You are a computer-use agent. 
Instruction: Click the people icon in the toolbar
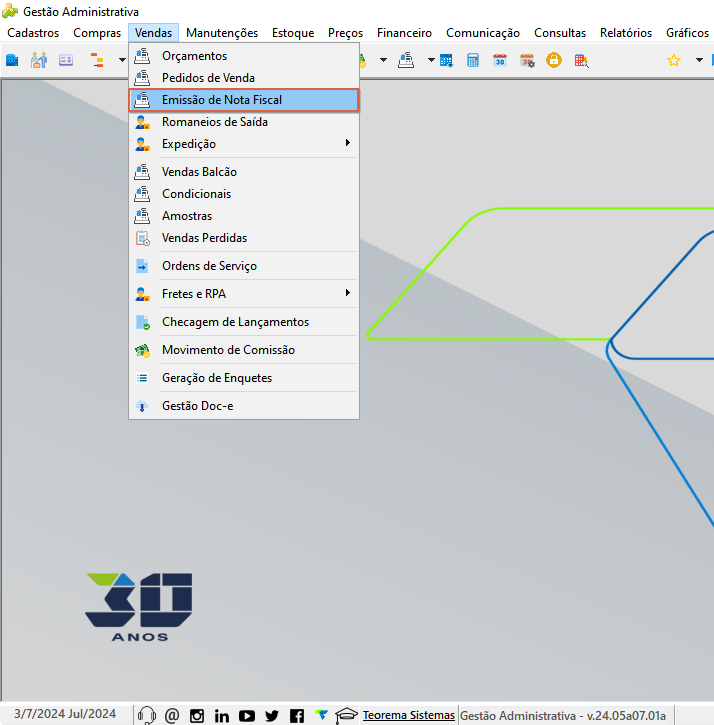[x=39, y=60]
